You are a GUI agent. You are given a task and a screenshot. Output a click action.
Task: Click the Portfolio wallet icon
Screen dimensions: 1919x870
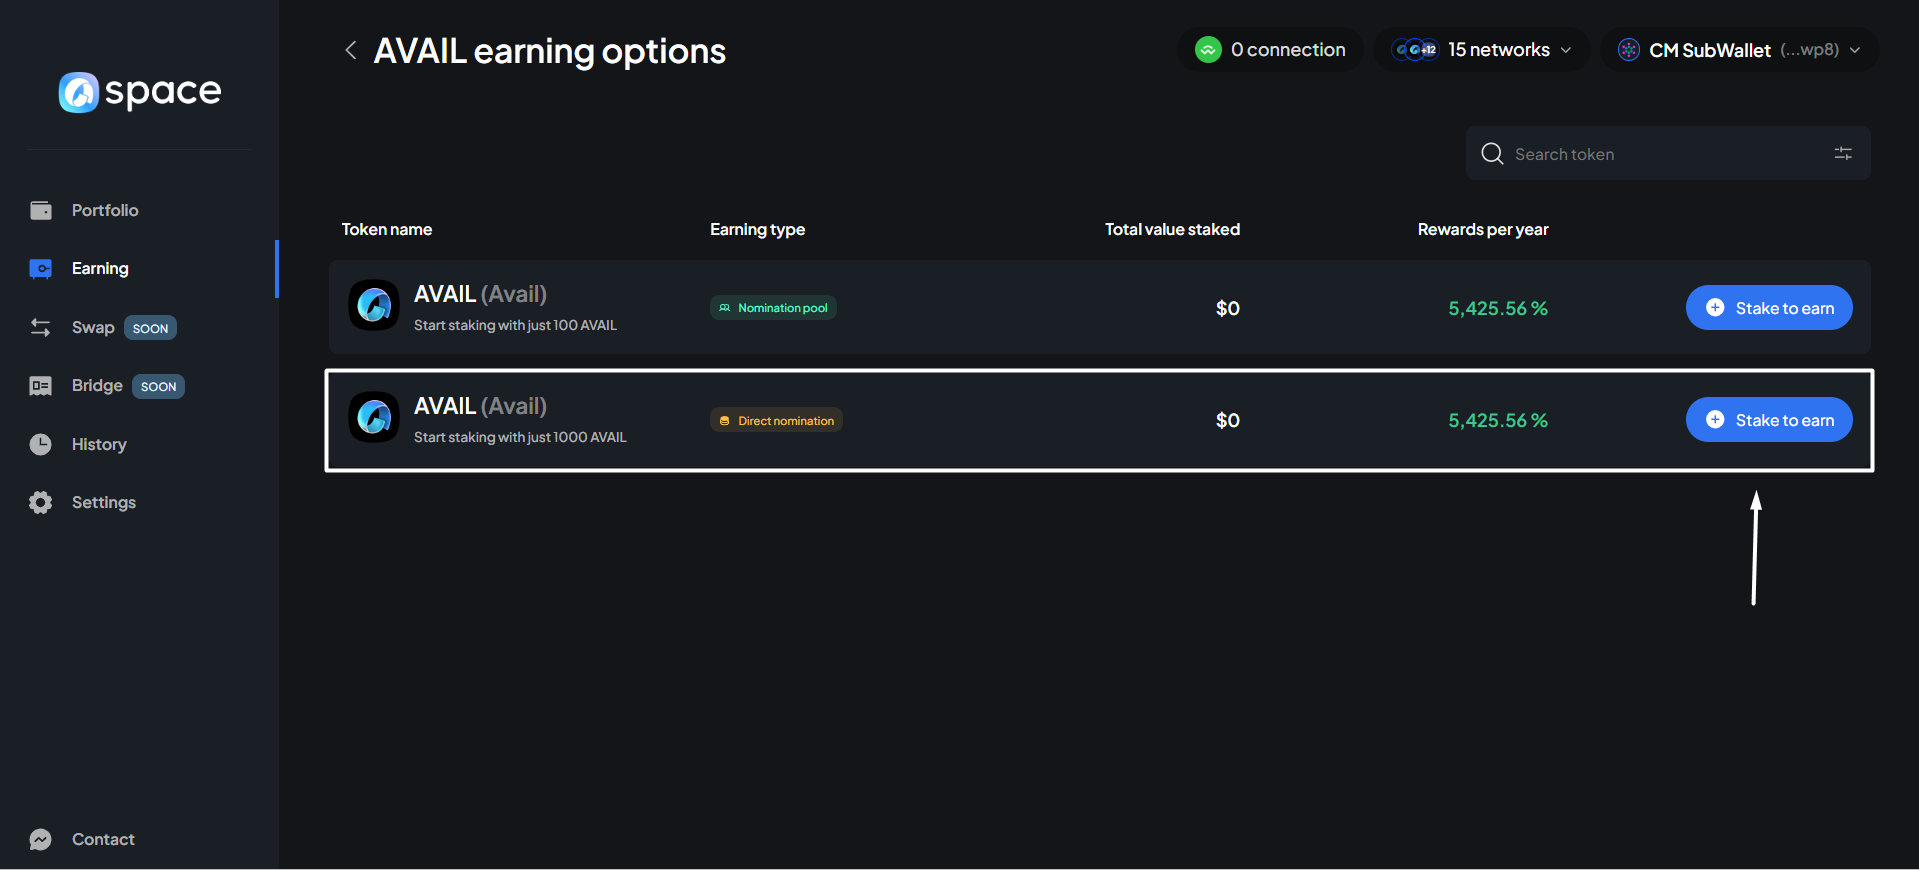(41, 210)
